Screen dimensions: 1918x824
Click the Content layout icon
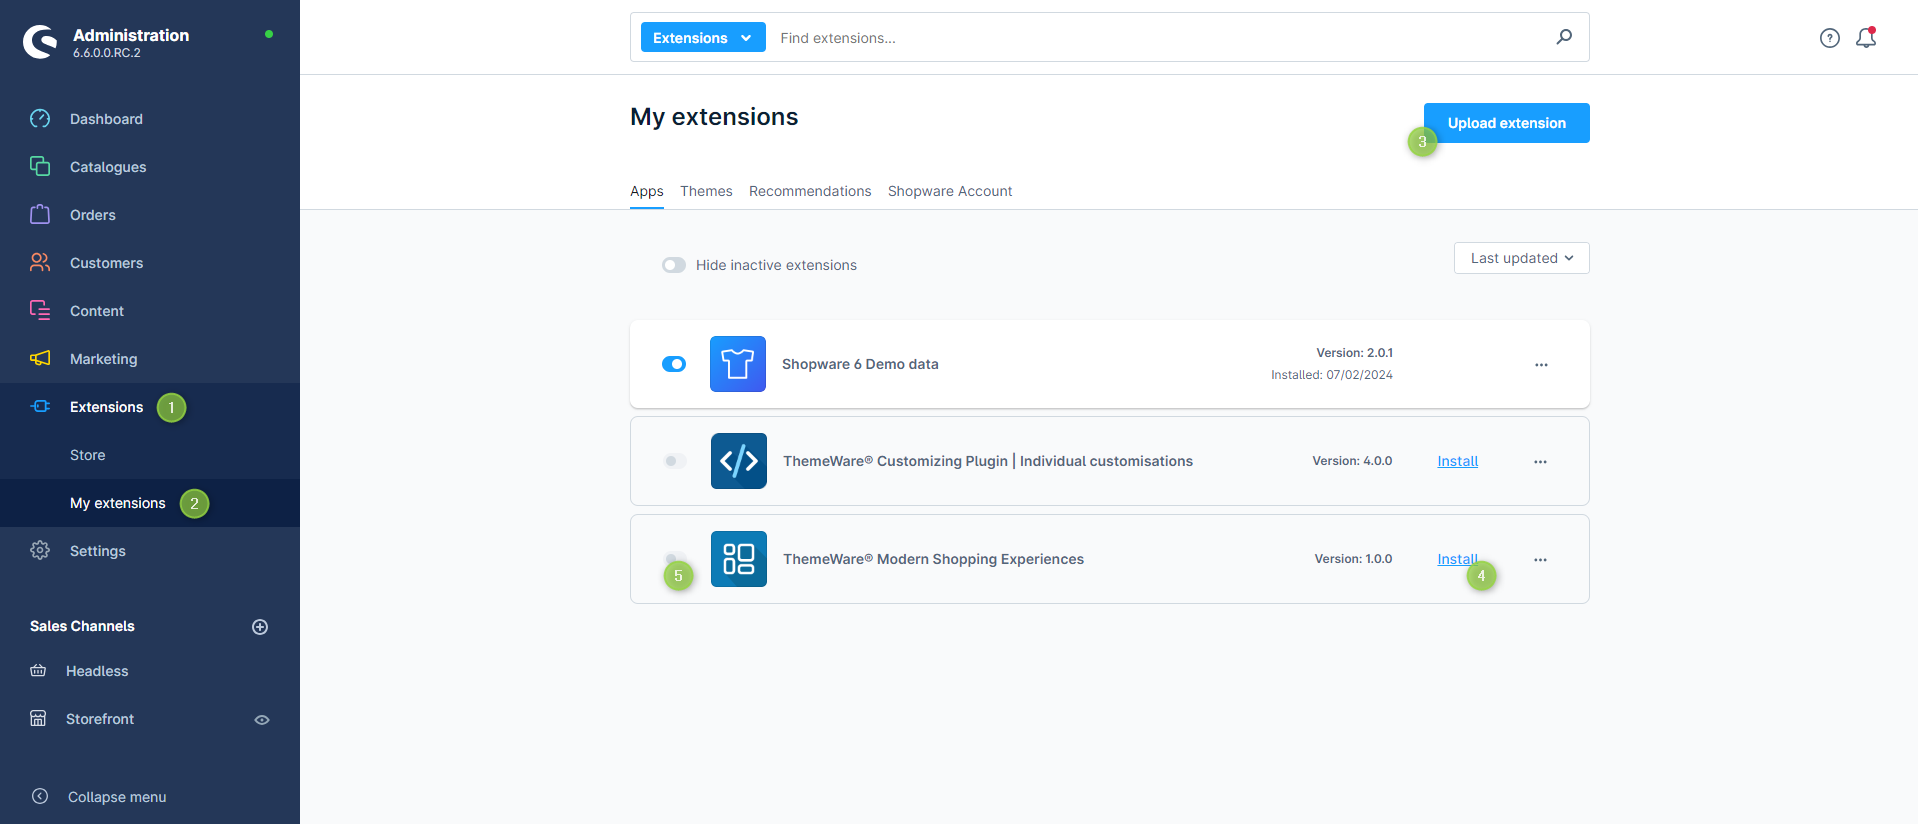pyautogui.click(x=40, y=310)
